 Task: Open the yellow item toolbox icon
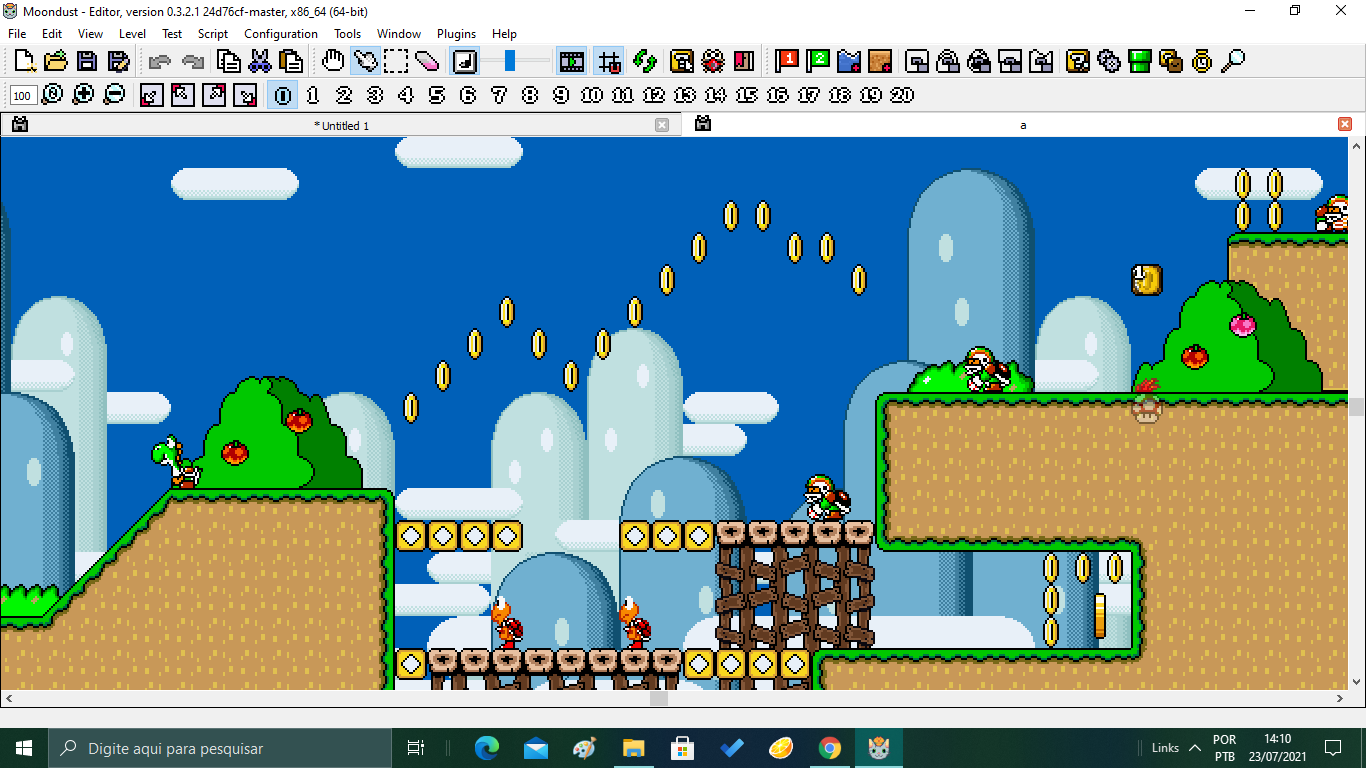click(1078, 61)
